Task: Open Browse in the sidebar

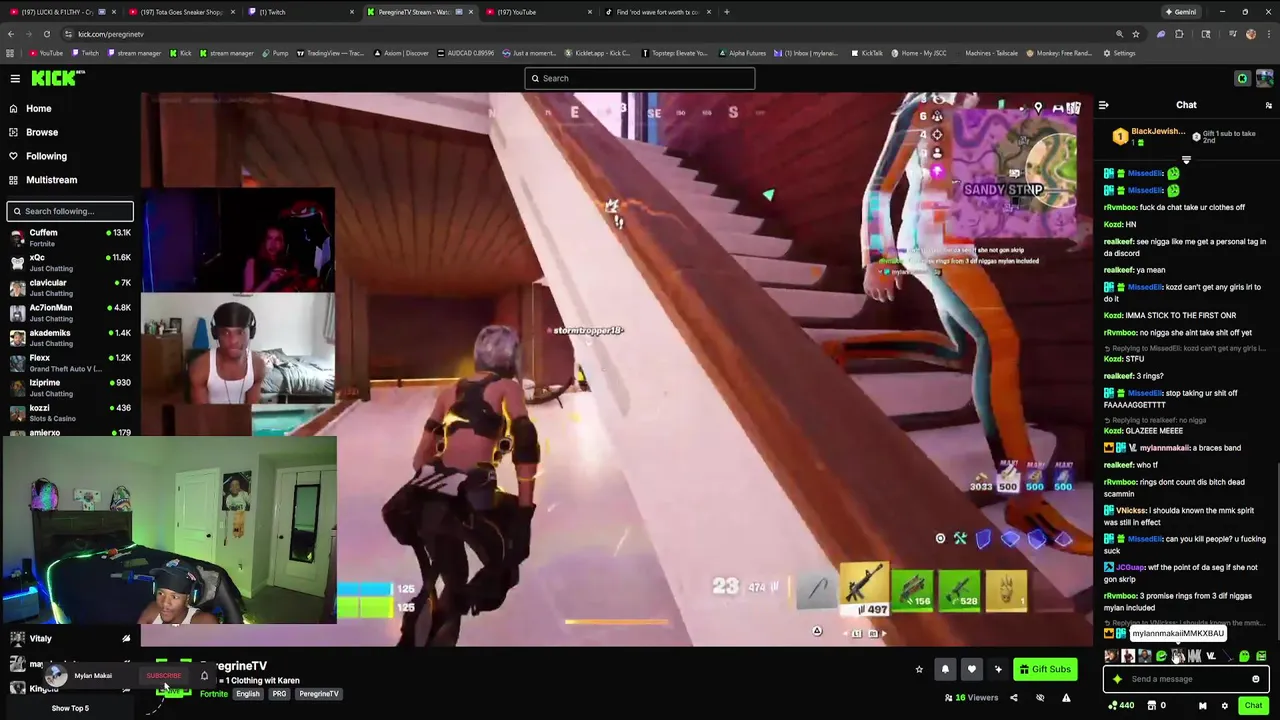Action: click(41, 132)
